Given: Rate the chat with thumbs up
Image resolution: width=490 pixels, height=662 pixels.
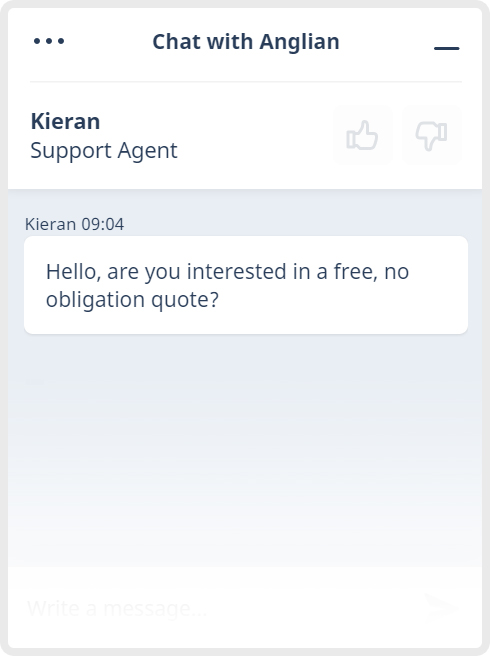Looking at the screenshot, I should pyautogui.click(x=363, y=135).
